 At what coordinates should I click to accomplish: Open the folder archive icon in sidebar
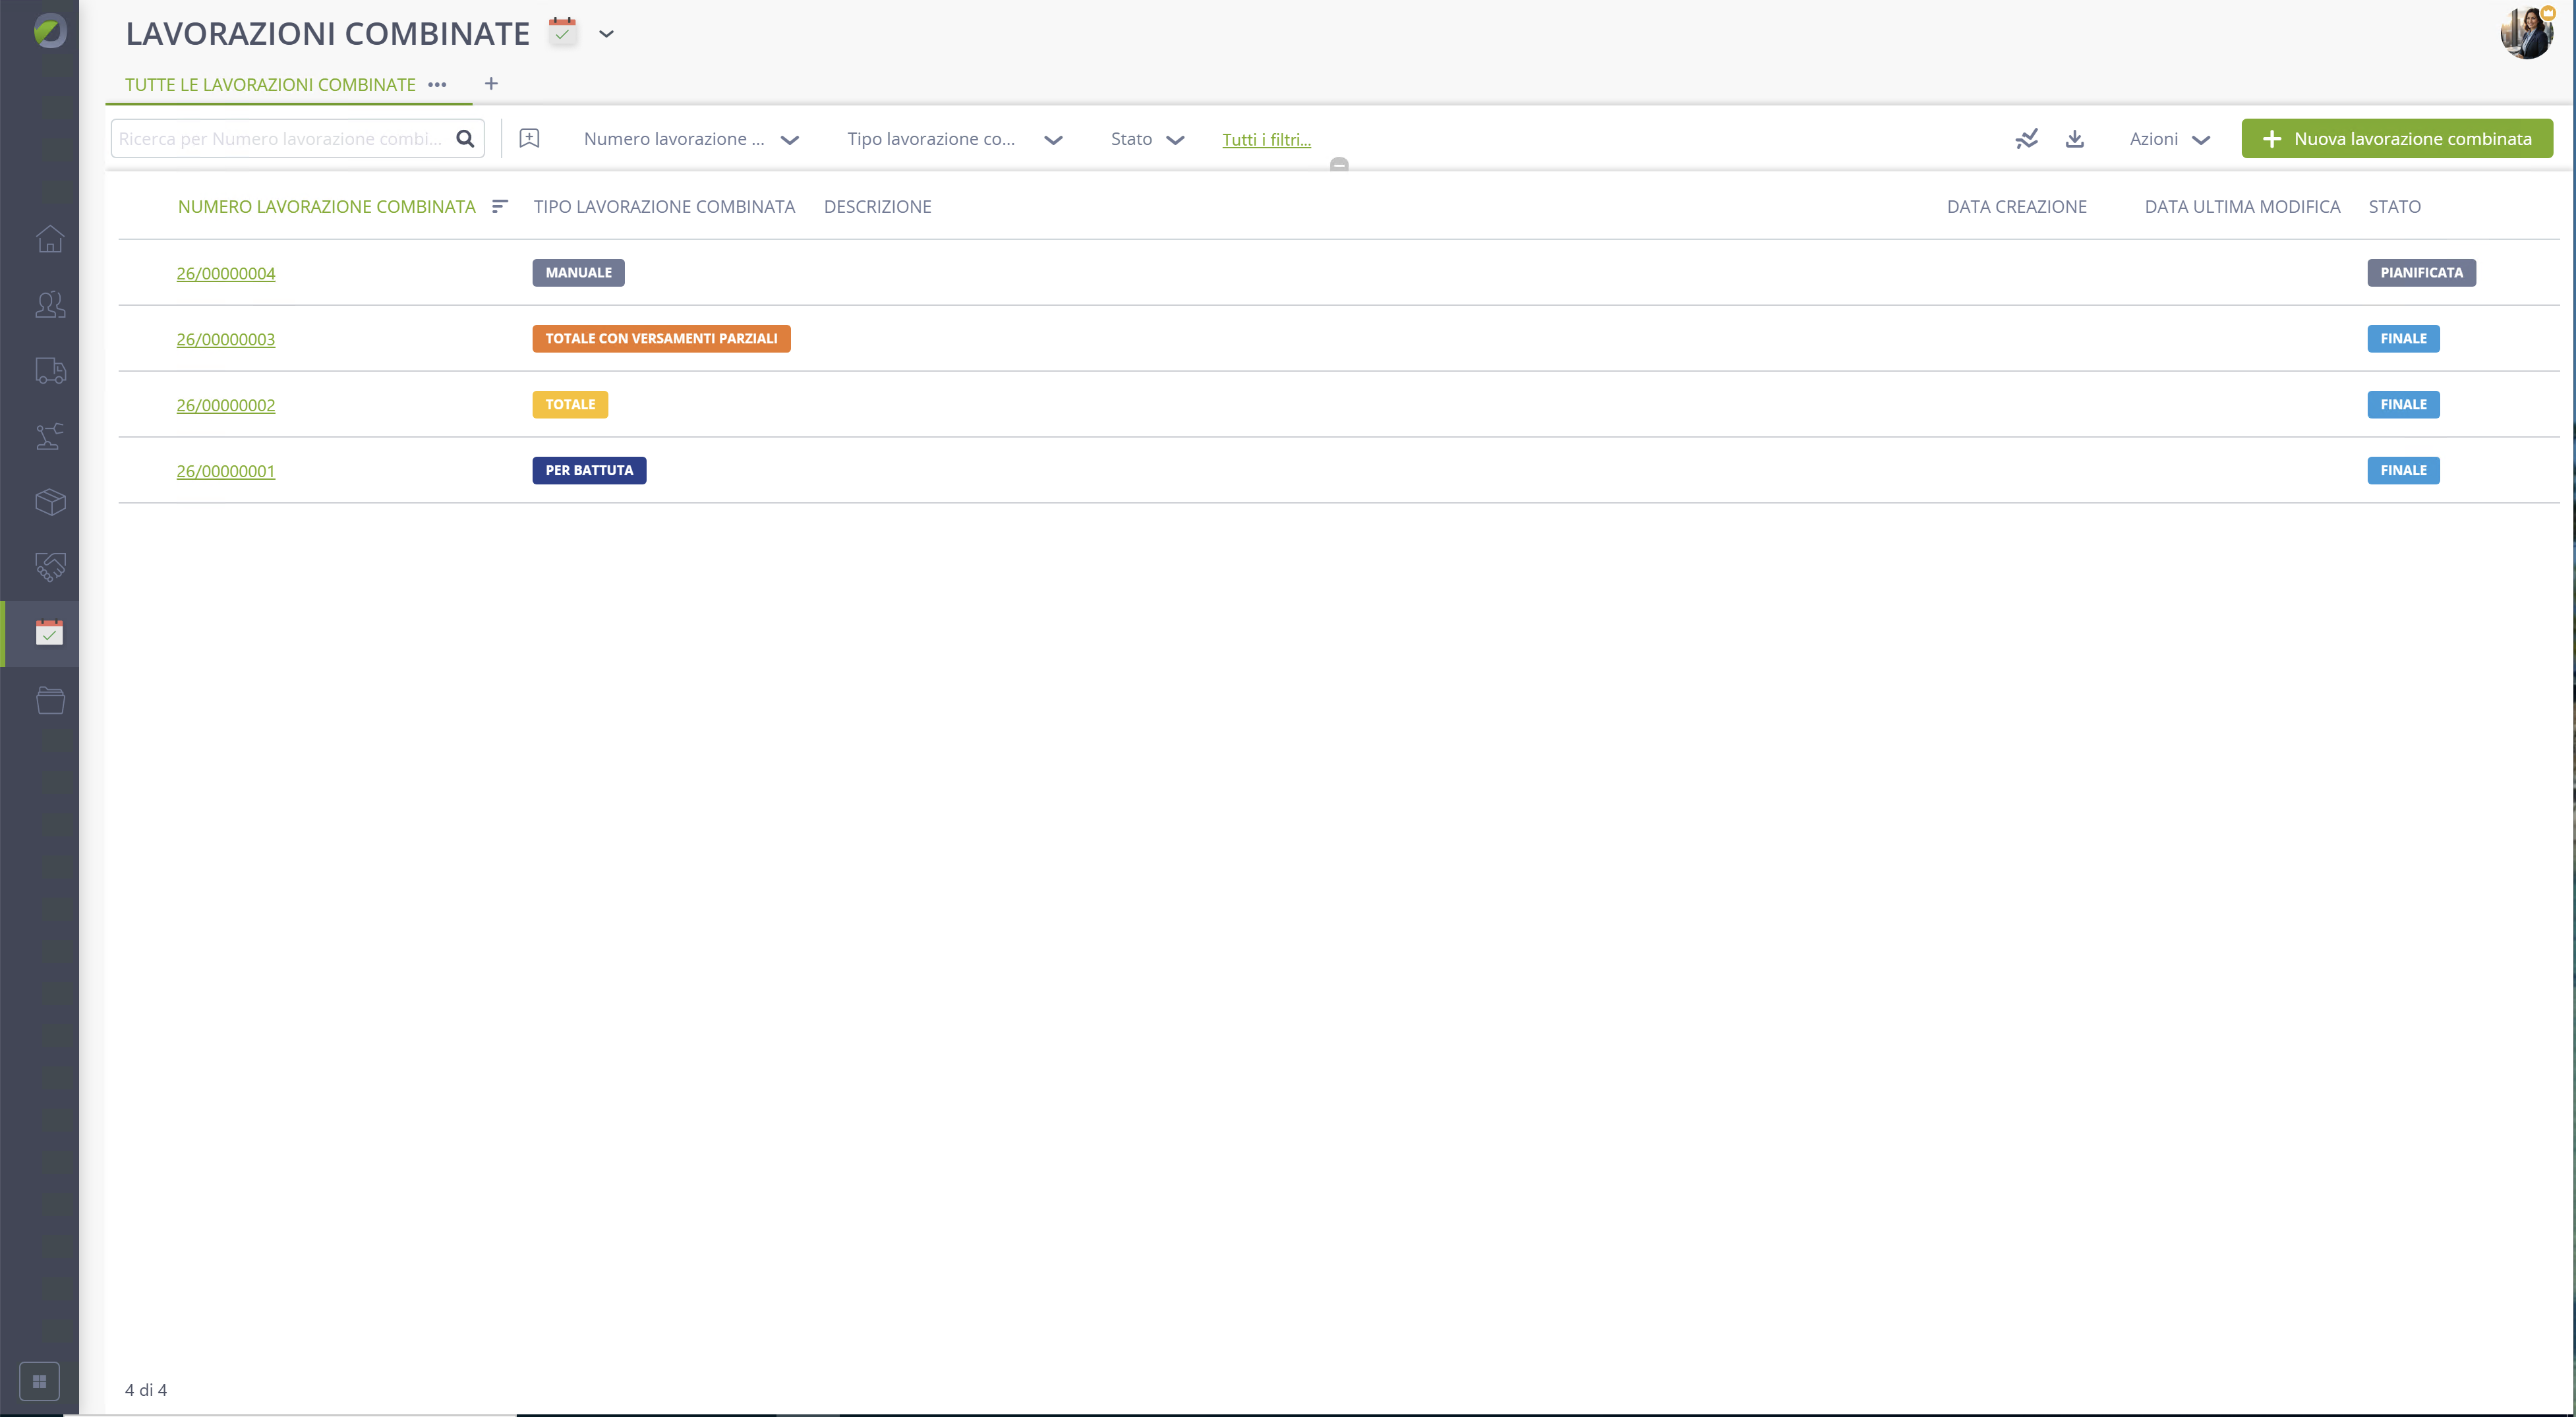point(50,700)
